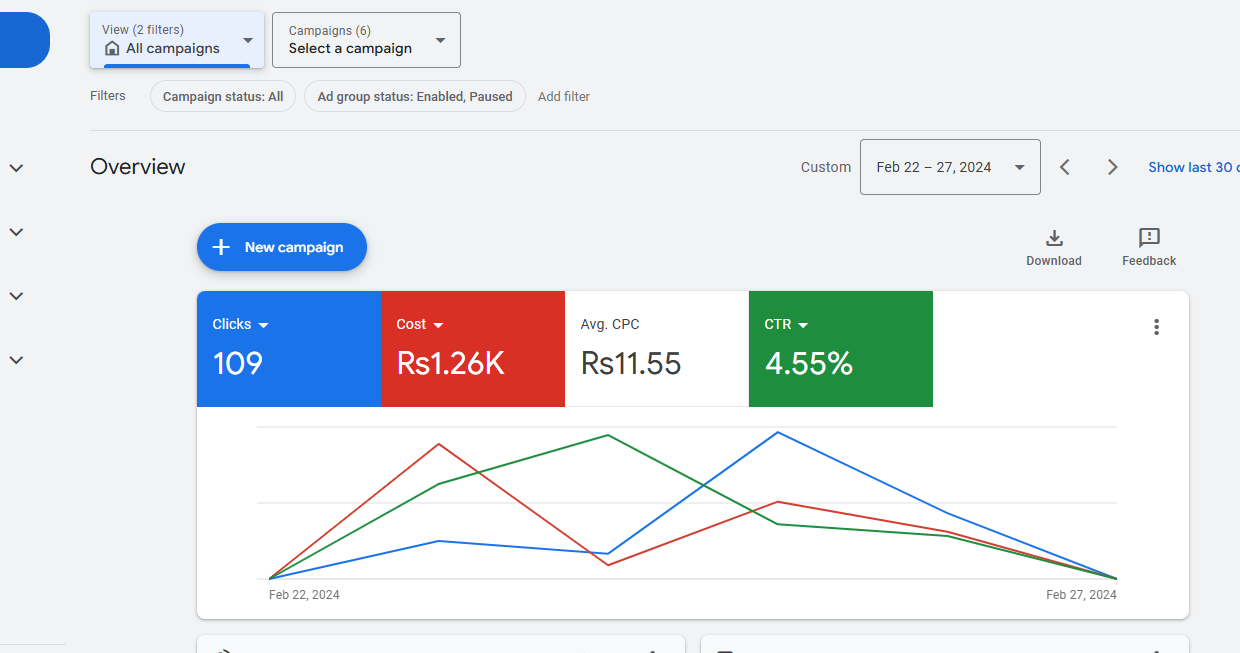1240x653 pixels.
Task: Click the Show last 30 days link
Action: (1192, 167)
